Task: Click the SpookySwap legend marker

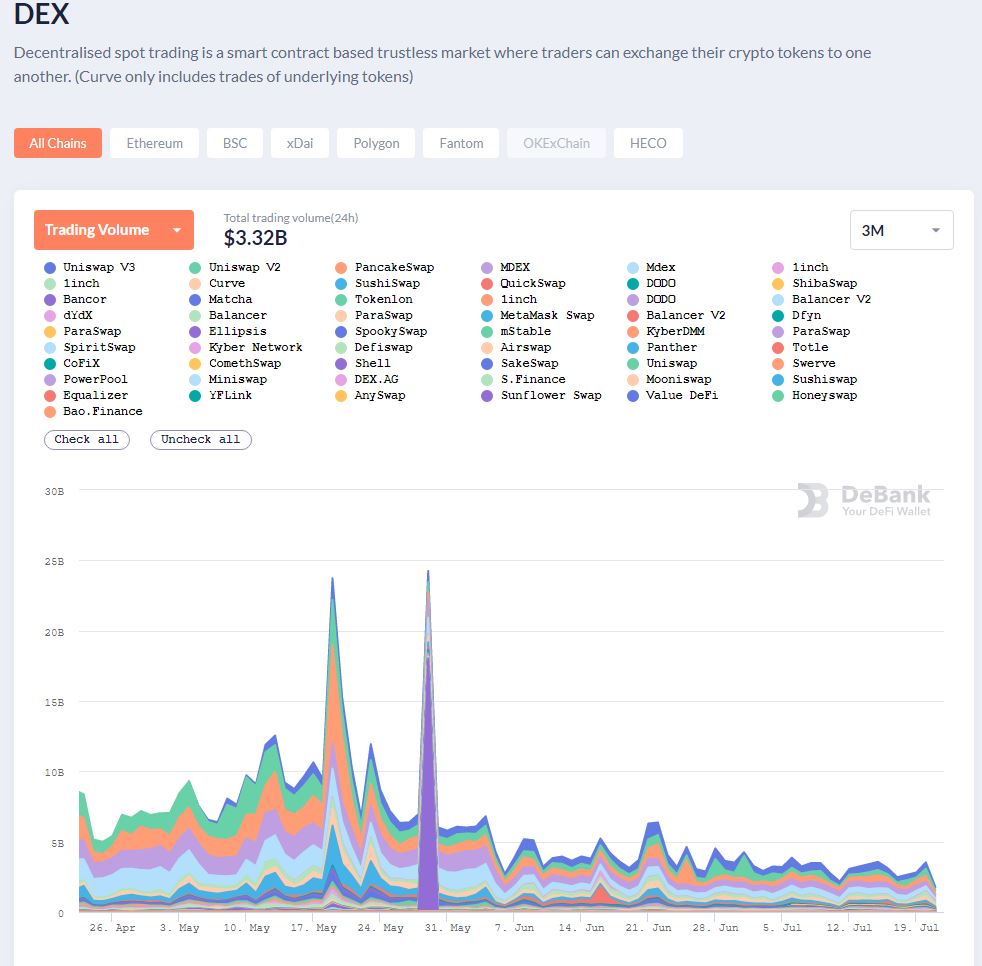Action: point(341,332)
